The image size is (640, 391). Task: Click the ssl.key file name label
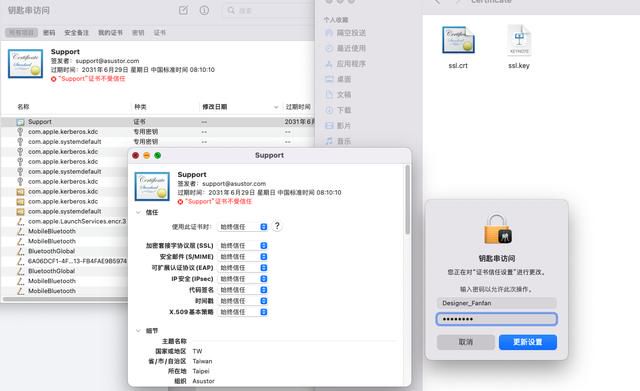[x=519, y=66]
